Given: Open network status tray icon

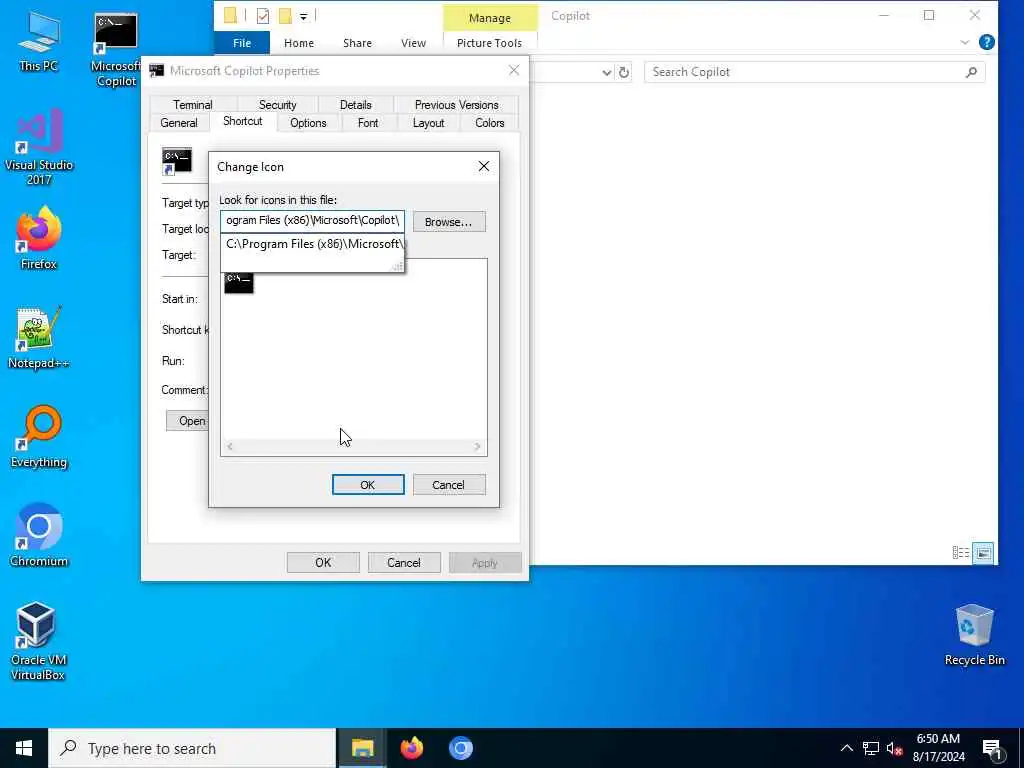Looking at the screenshot, I should (x=871, y=748).
